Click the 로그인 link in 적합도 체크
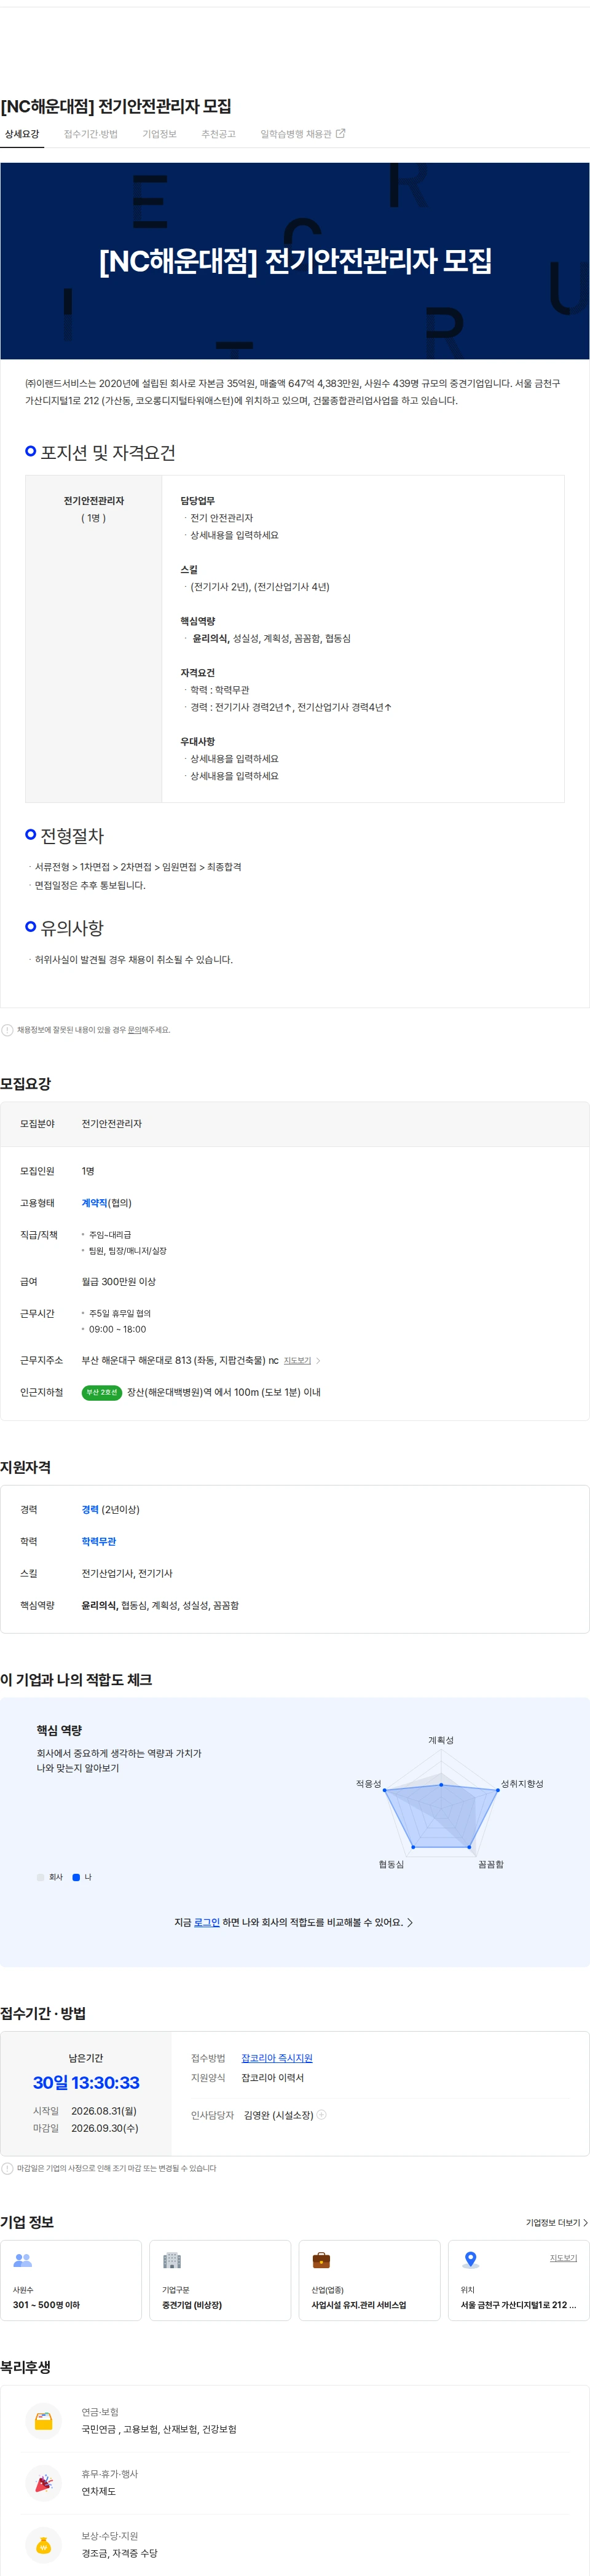The height and width of the screenshot is (2576, 590). (x=207, y=1923)
